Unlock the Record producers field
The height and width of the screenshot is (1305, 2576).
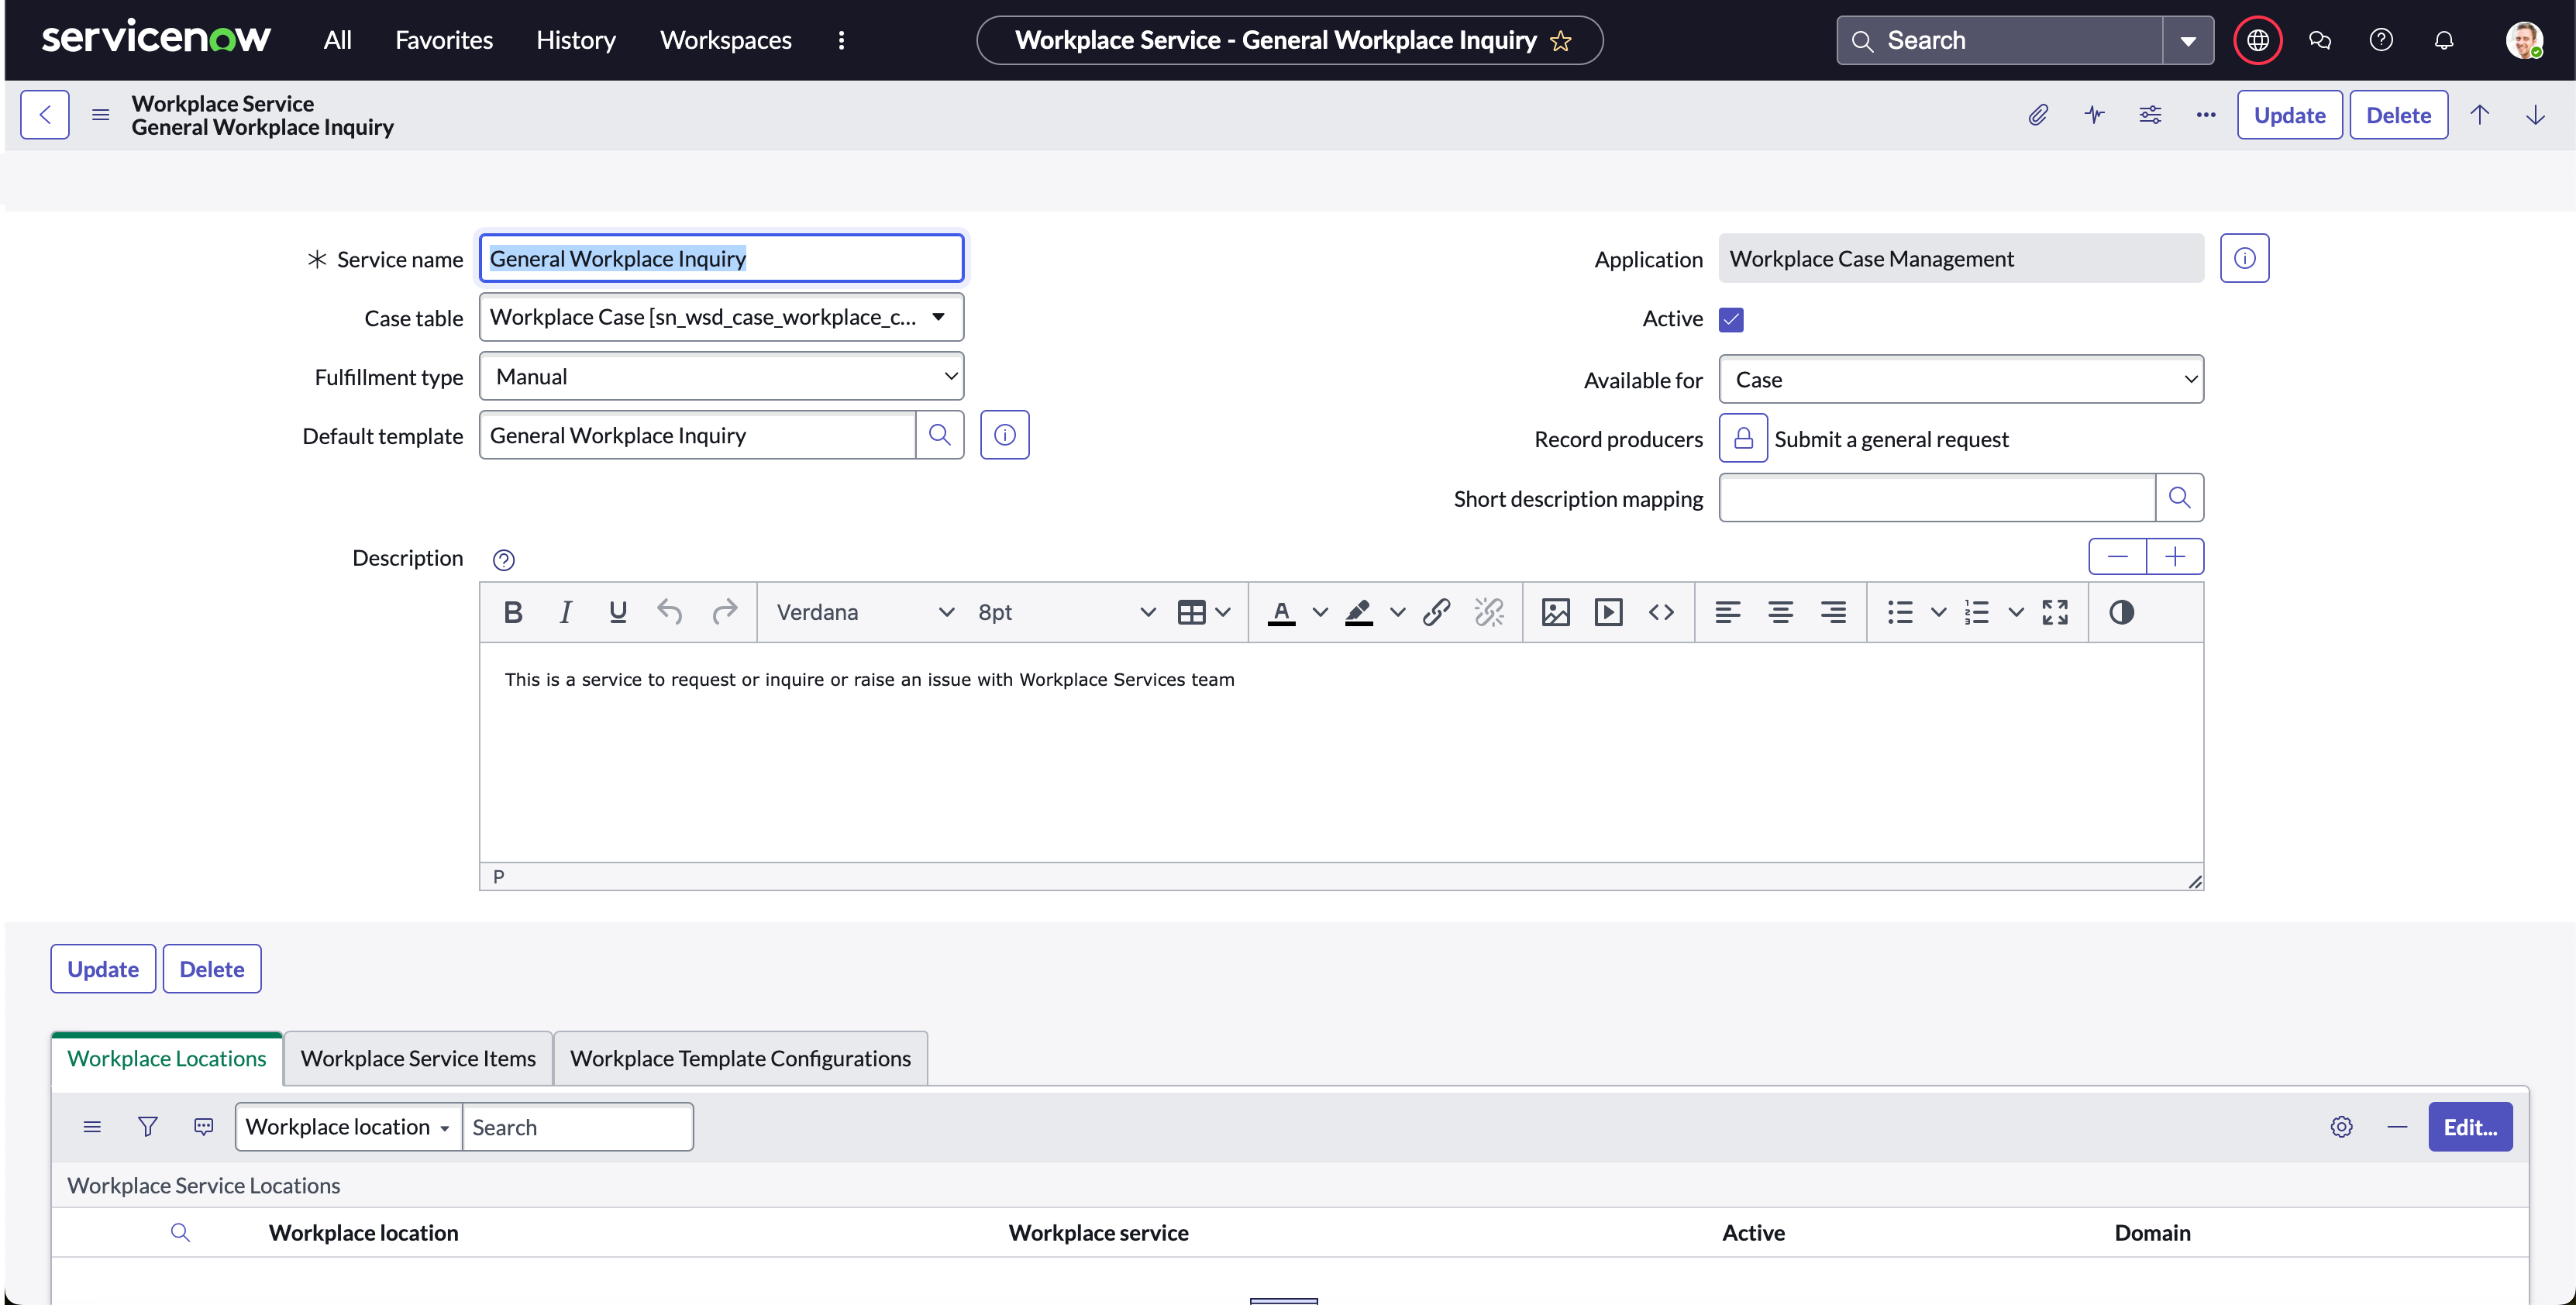[x=1743, y=439]
